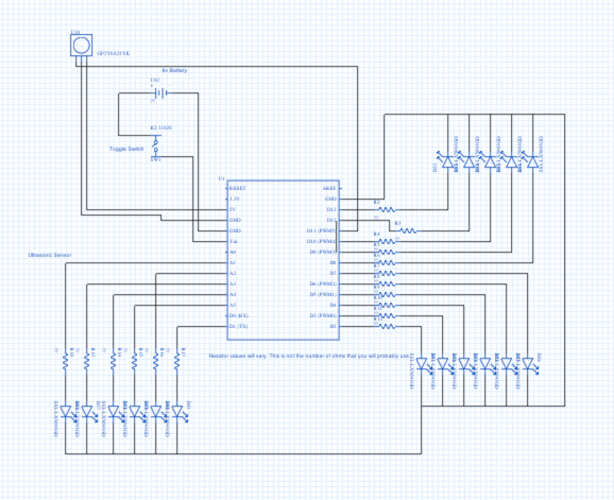Viewport: 614px width, 500px height.
Task: Click the RESET pin on the microcontroller
Action: click(236, 188)
